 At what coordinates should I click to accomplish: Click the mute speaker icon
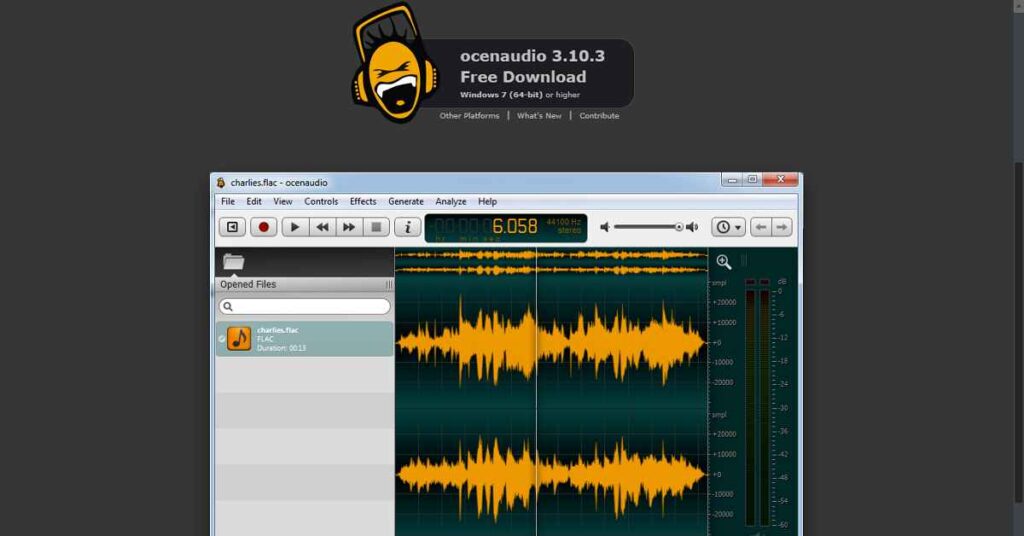[605, 227]
